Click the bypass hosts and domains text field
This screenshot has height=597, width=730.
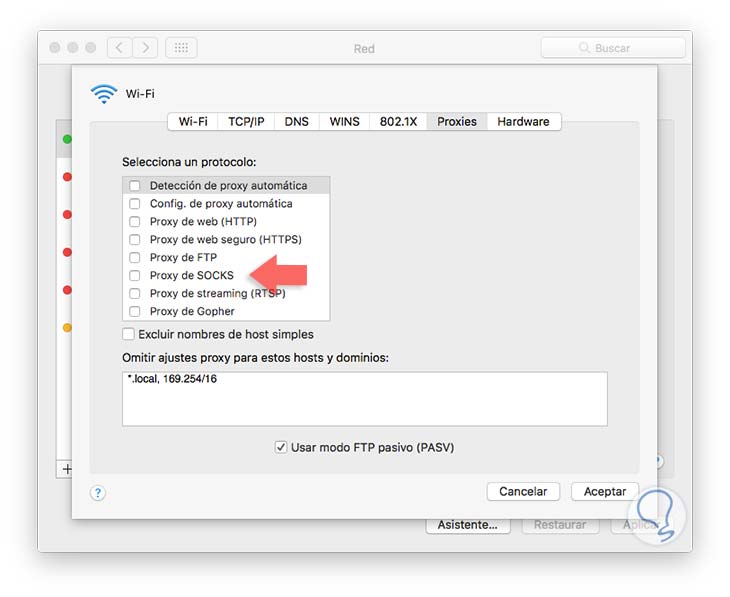click(x=365, y=399)
